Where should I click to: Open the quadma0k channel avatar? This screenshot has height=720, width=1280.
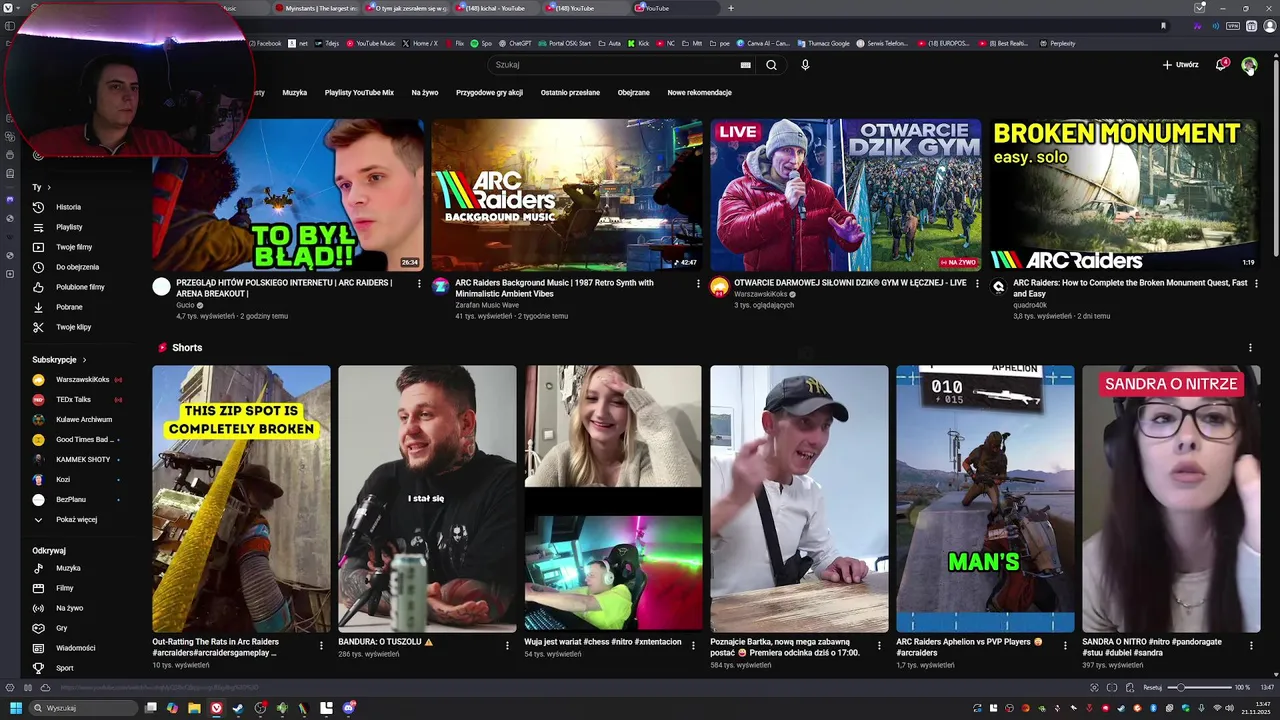[x=998, y=287]
